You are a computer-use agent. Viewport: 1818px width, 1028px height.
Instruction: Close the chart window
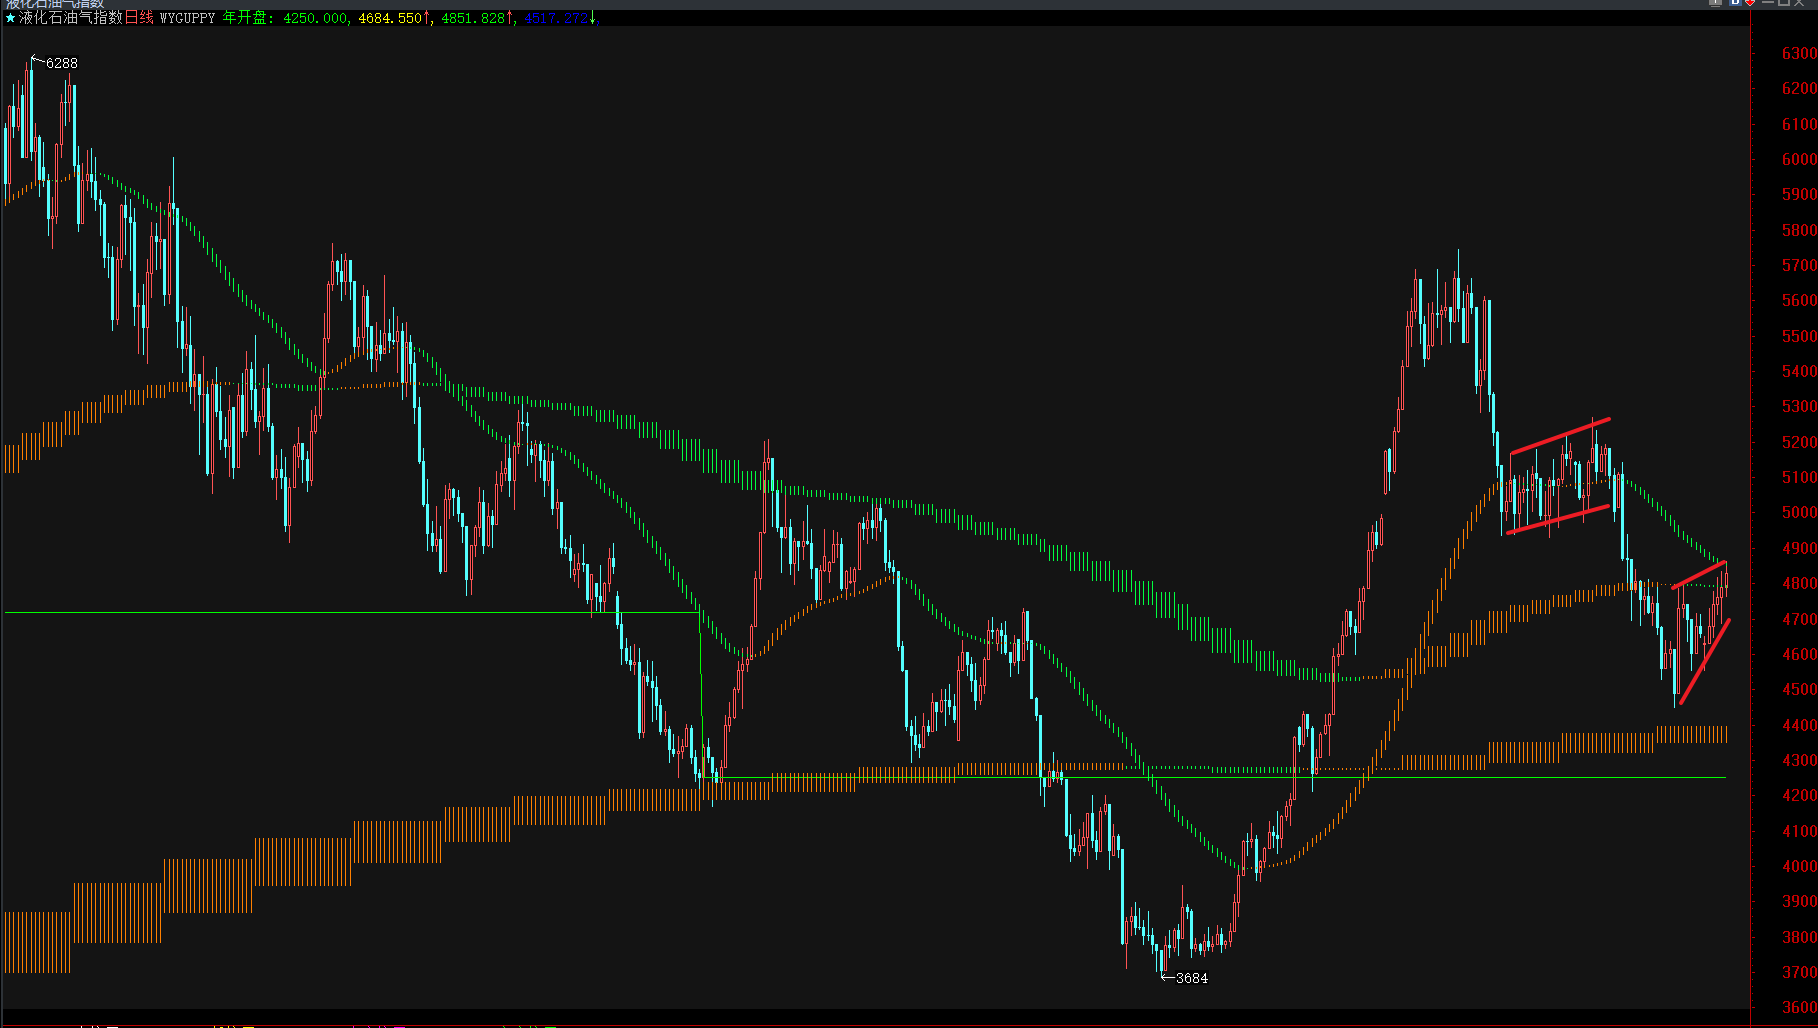coord(1800,3)
